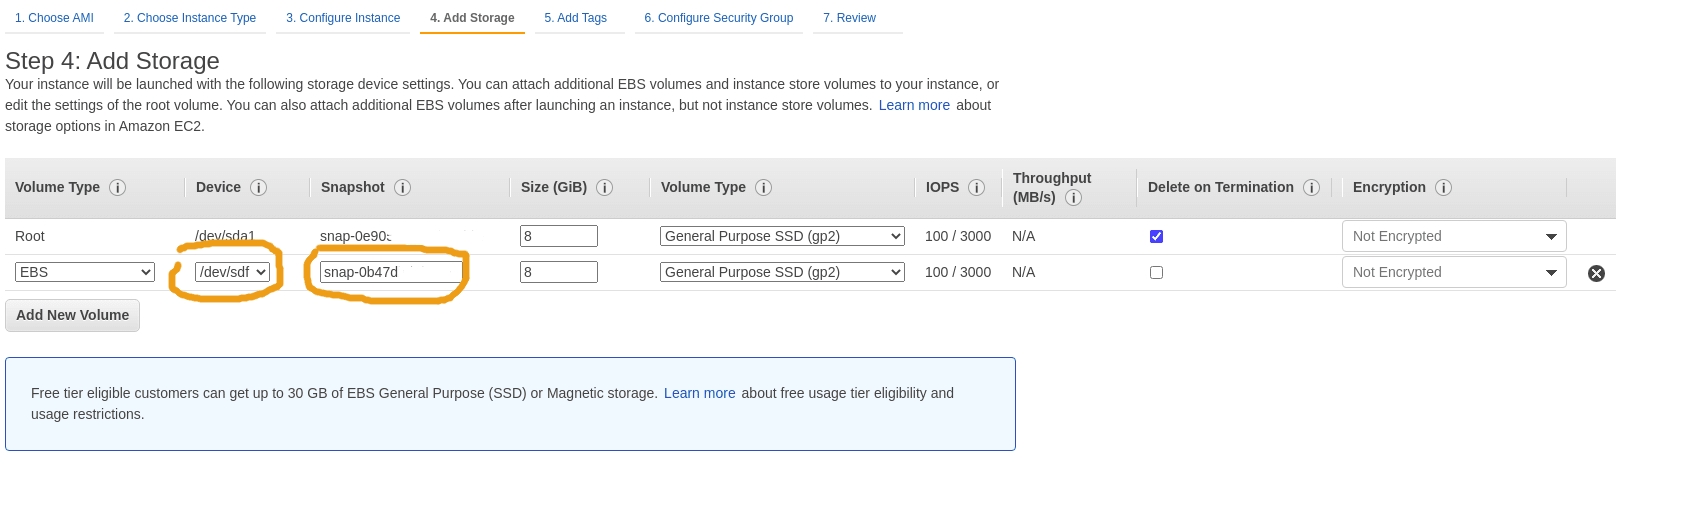Go to Choose Instance Type step
1695x506 pixels.
coord(190,18)
